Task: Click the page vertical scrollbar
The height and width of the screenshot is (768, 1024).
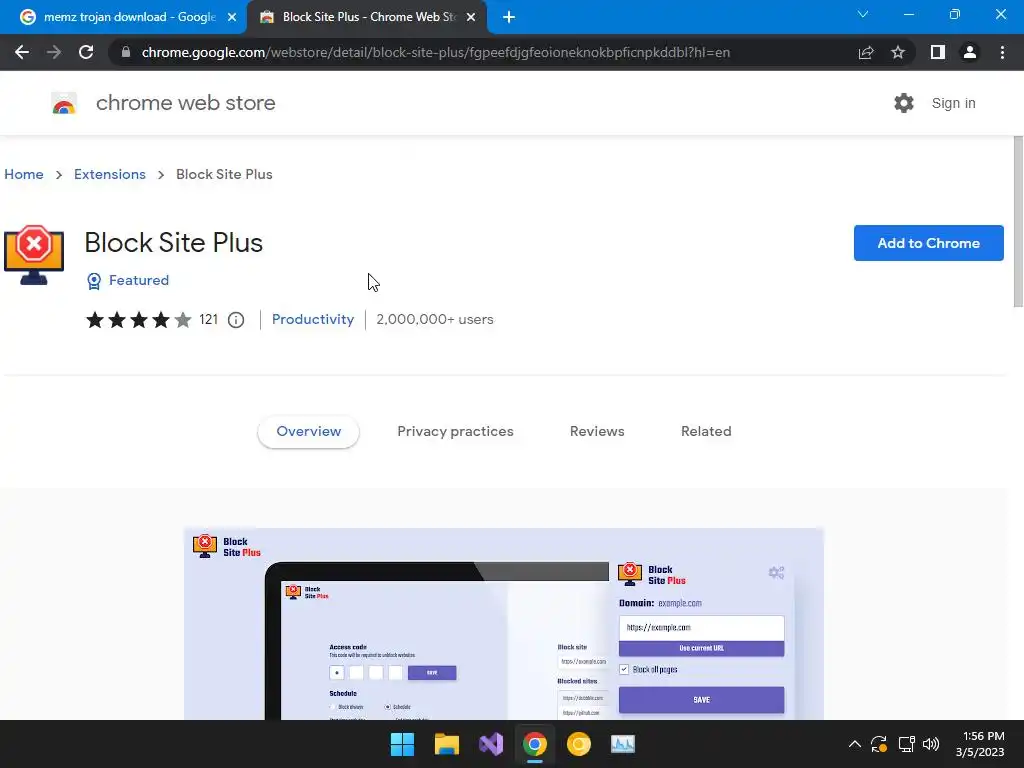Action: coord(1018,222)
